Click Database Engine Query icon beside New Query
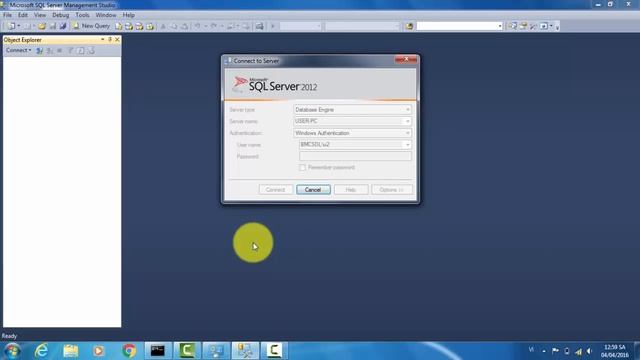The image size is (640, 360). [x=118, y=26]
